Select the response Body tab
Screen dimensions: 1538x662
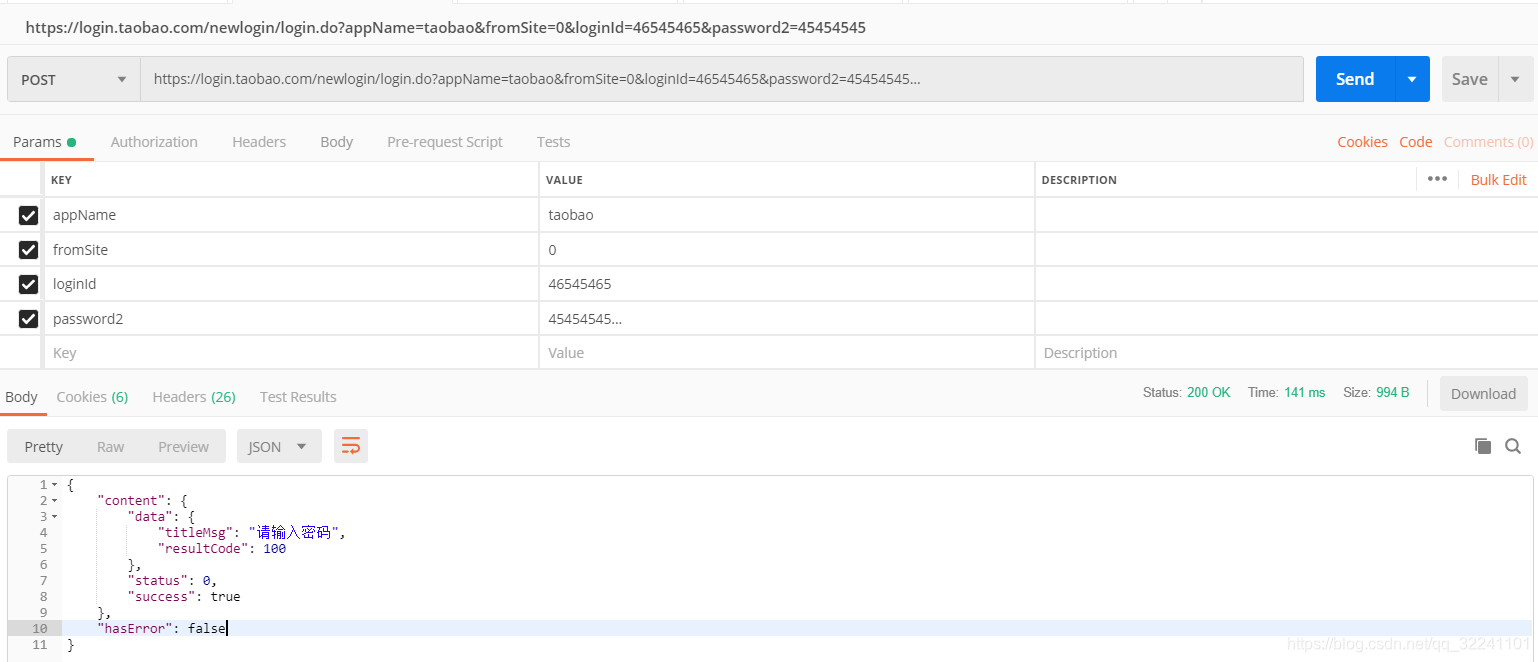click(x=21, y=397)
